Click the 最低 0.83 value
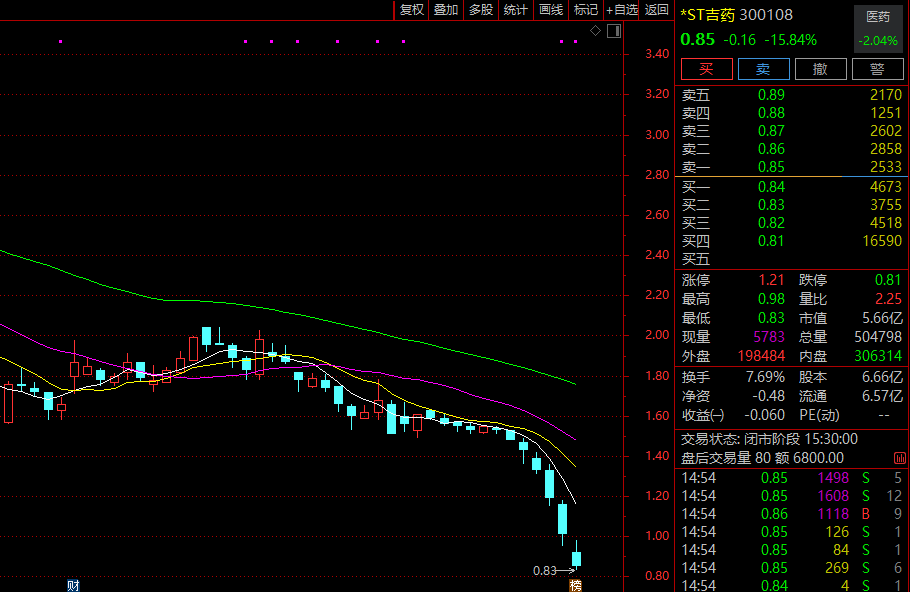 point(771,318)
